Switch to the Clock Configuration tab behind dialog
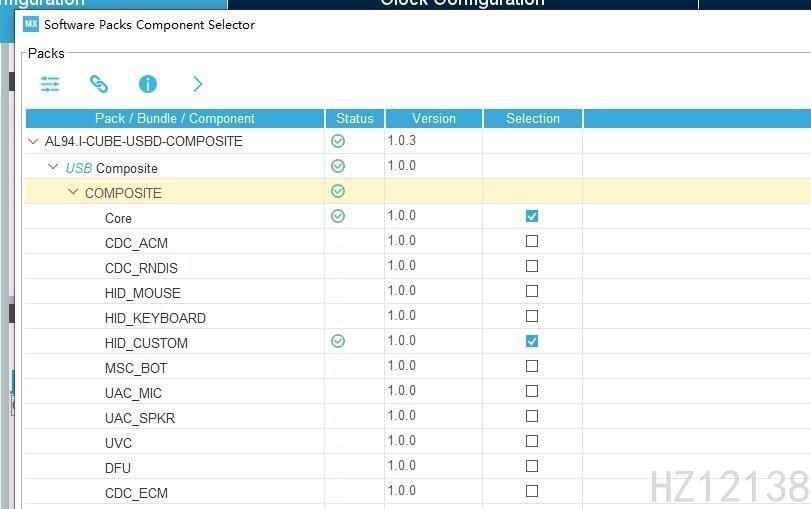This screenshot has width=811, height=509. coord(462,3)
